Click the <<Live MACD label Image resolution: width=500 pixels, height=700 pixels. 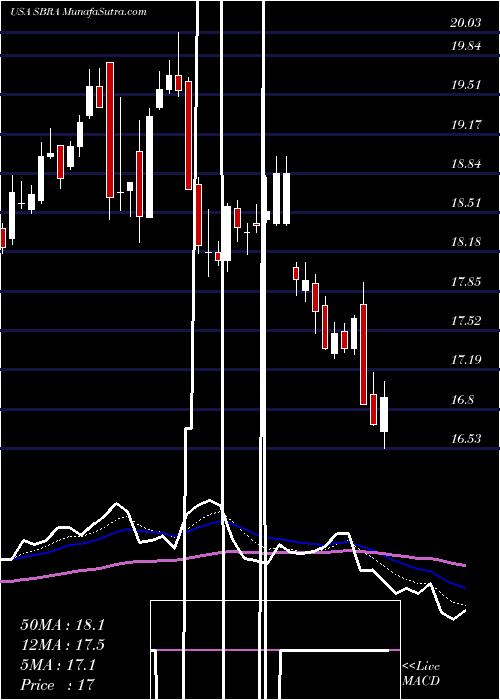click(x=421, y=673)
